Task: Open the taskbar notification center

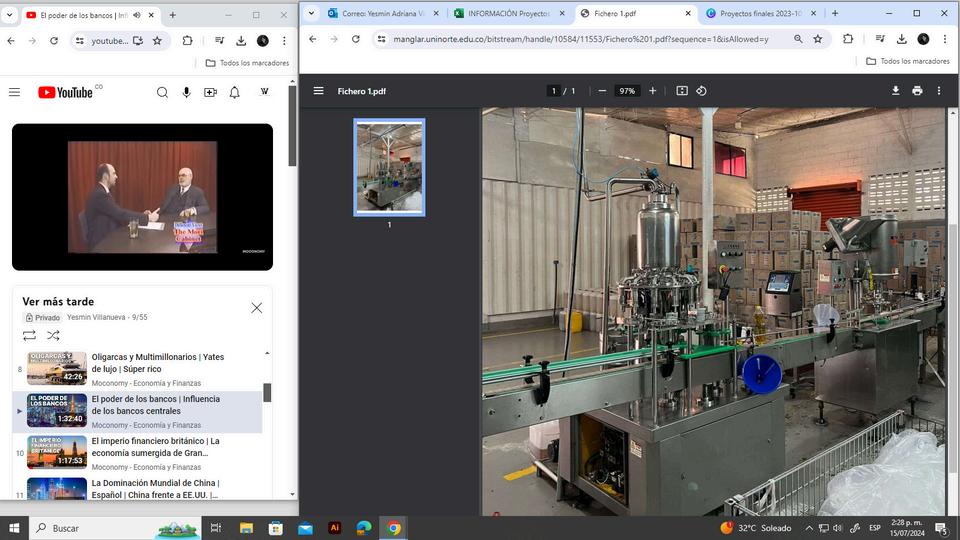Action: pos(942,528)
